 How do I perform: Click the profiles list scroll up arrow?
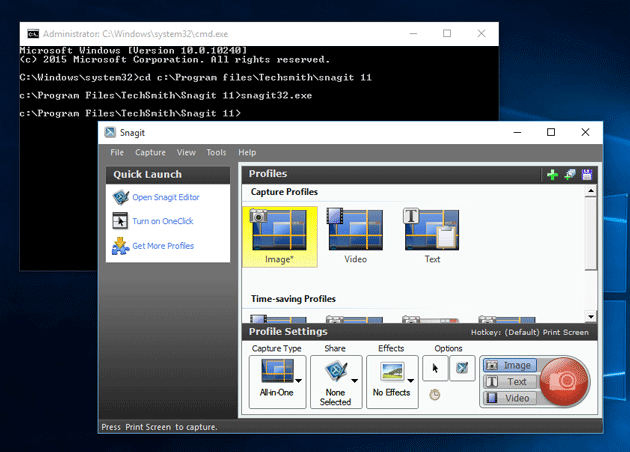(x=591, y=191)
